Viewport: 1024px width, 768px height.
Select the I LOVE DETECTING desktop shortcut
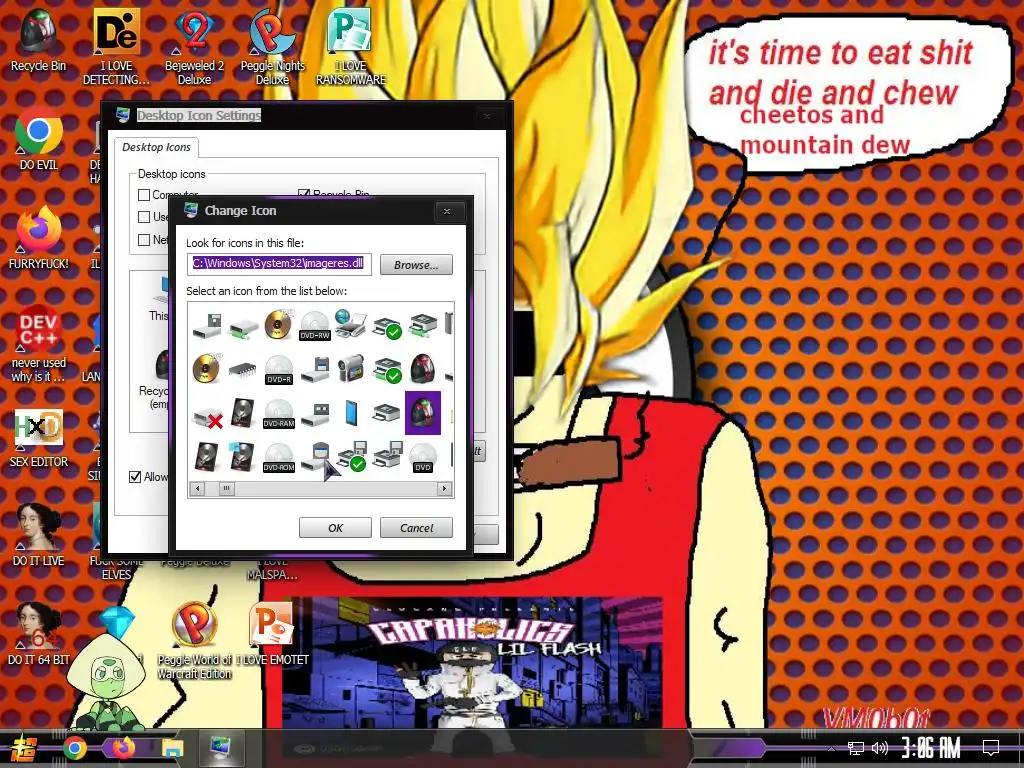click(x=116, y=46)
